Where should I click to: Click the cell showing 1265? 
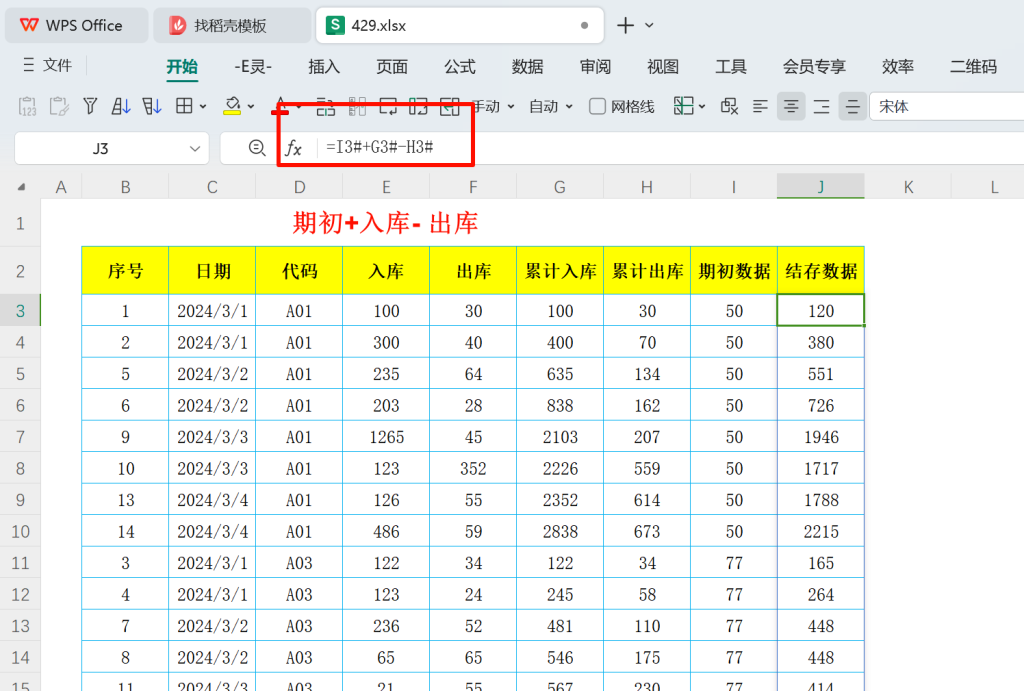pyautogui.click(x=386, y=437)
